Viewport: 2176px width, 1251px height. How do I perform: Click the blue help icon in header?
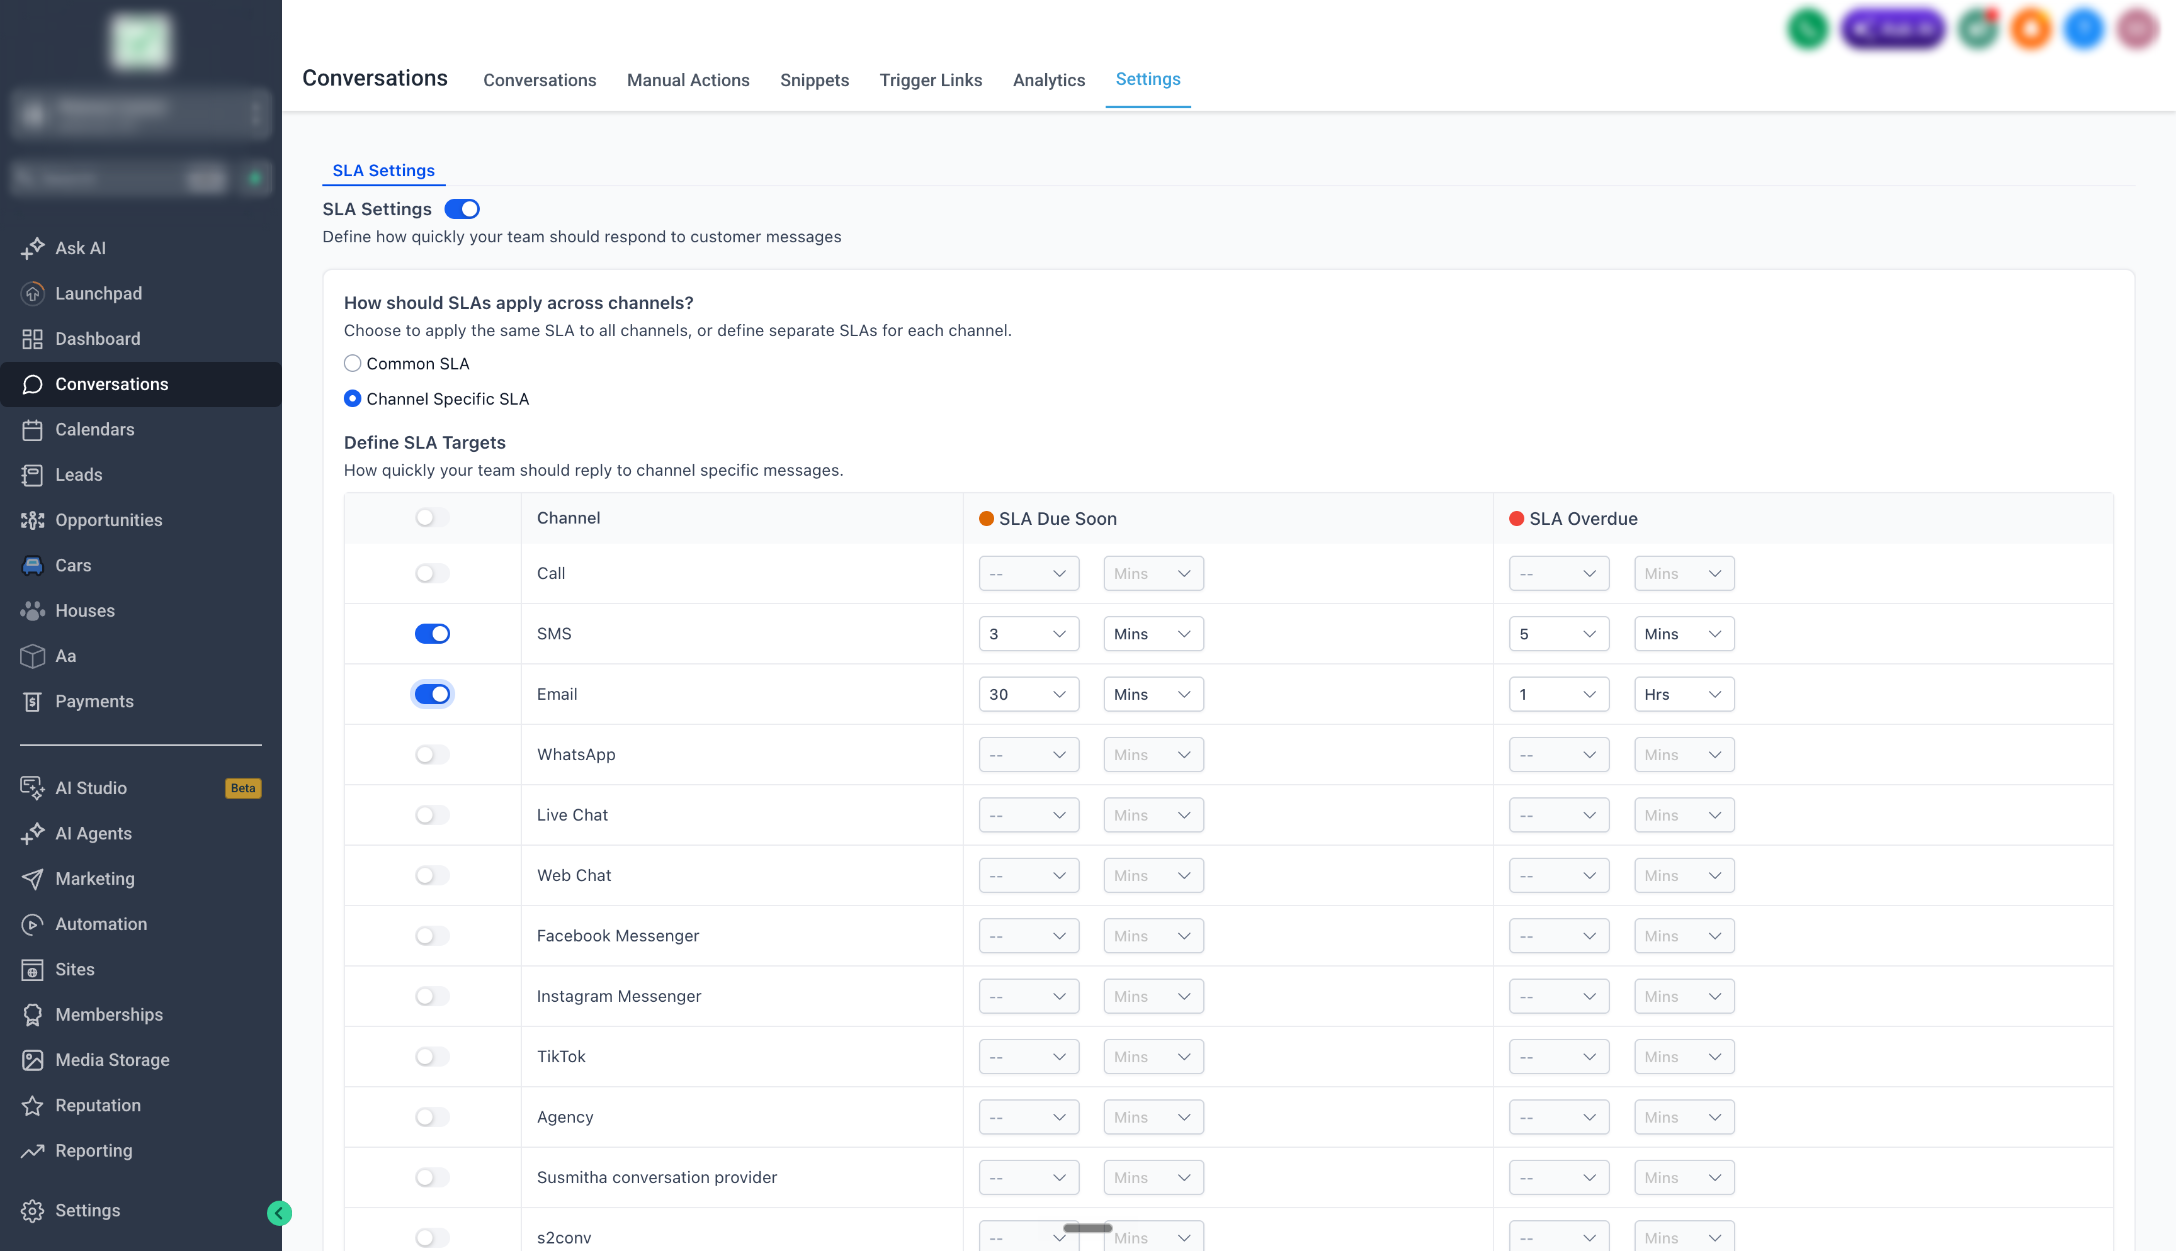click(x=2084, y=29)
